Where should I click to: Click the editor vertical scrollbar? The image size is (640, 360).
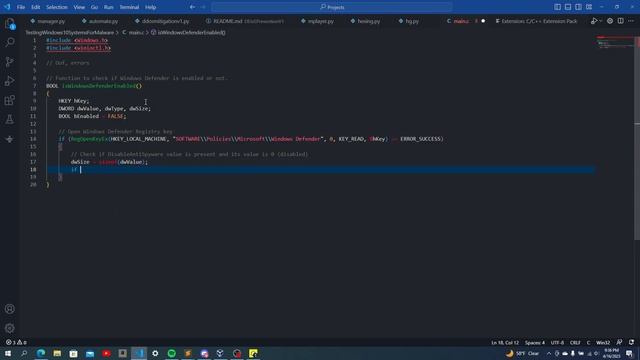pos(637,139)
